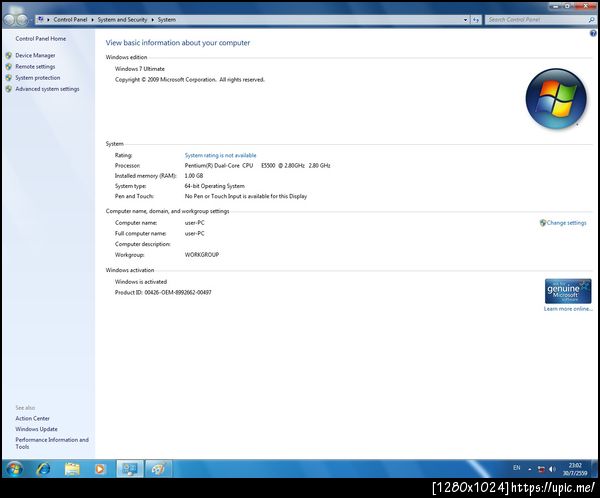Click the Search Control Panel field
The image size is (600, 498).
(537, 20)
